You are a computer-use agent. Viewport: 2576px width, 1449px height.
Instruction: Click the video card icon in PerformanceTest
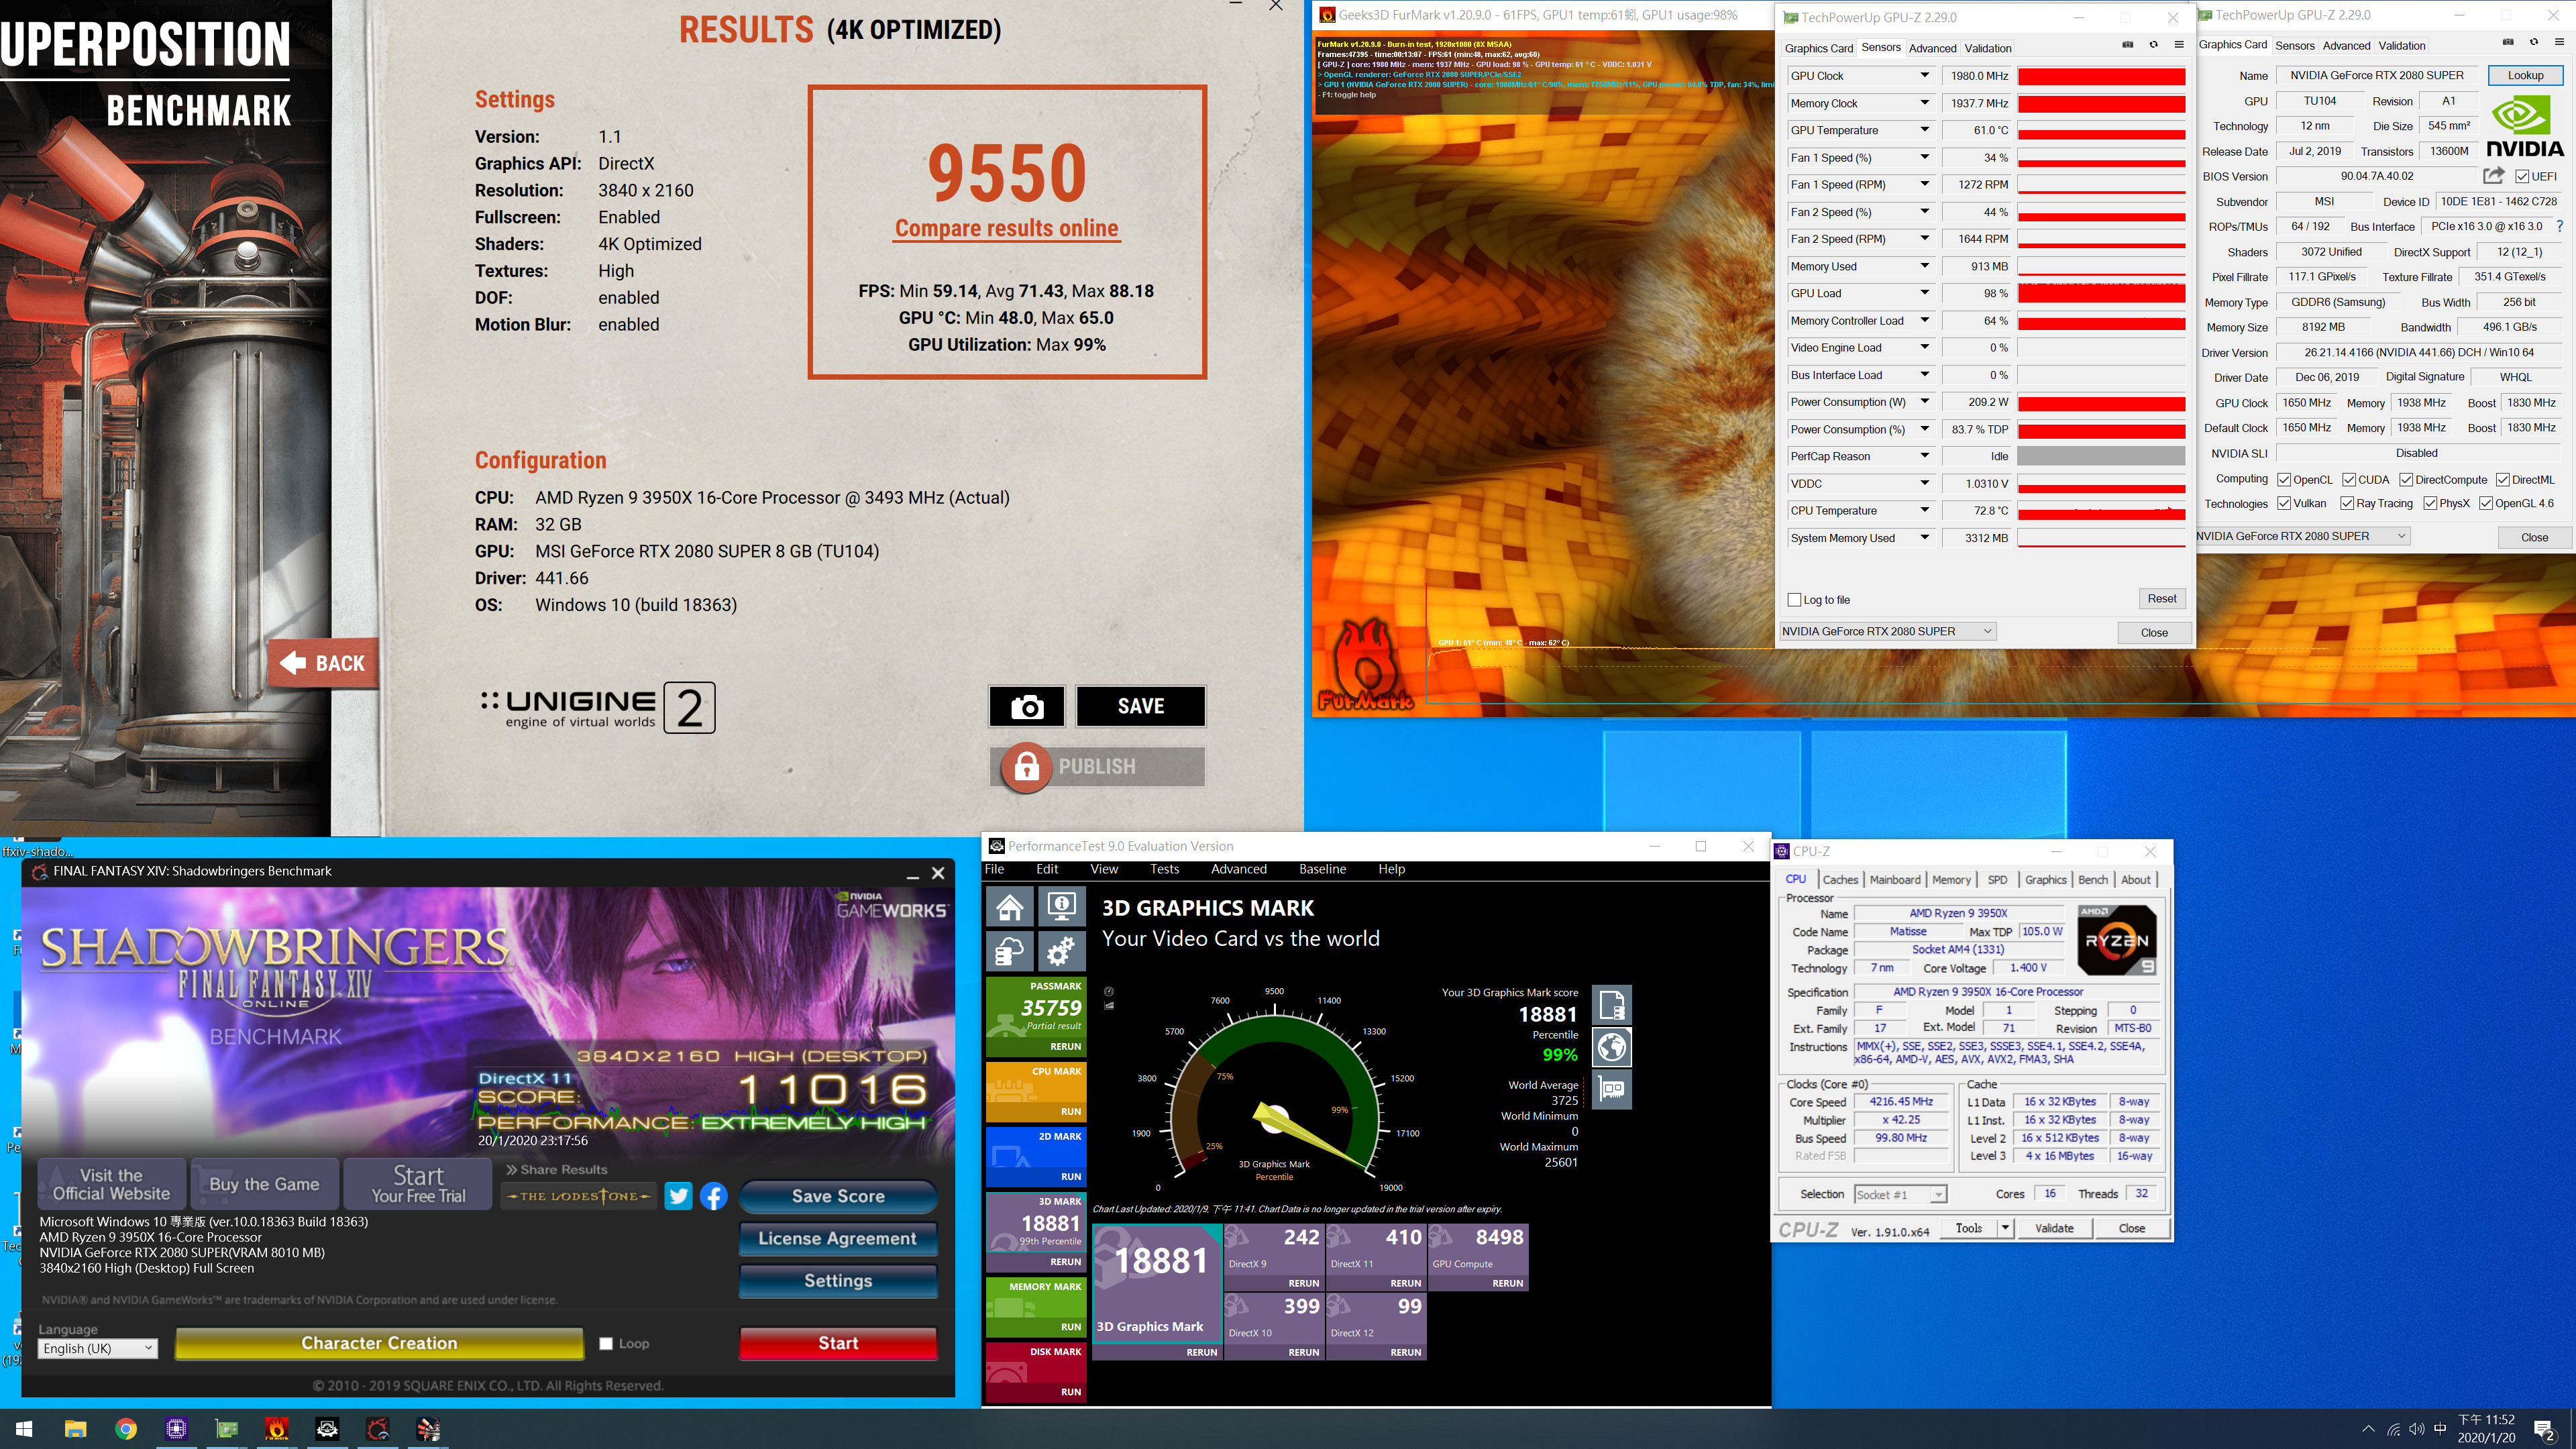pos(1612,1089)
